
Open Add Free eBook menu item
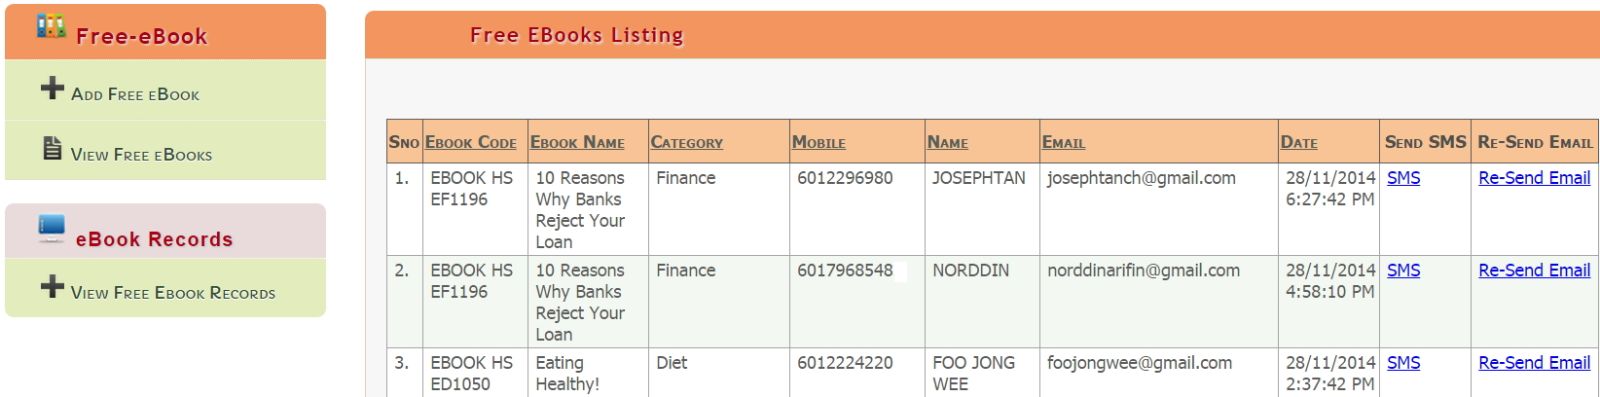click(135, 94)
